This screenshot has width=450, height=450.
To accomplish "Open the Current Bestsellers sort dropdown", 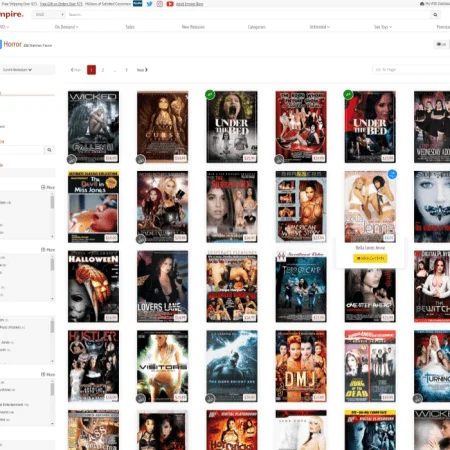I will 27,70.
